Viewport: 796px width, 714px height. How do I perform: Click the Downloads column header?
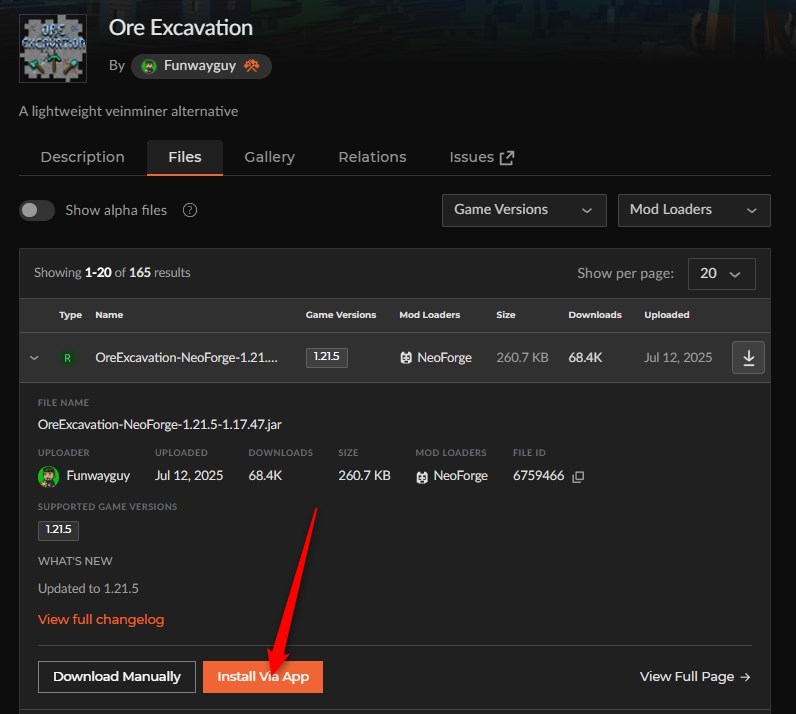[x=595, y=315]
